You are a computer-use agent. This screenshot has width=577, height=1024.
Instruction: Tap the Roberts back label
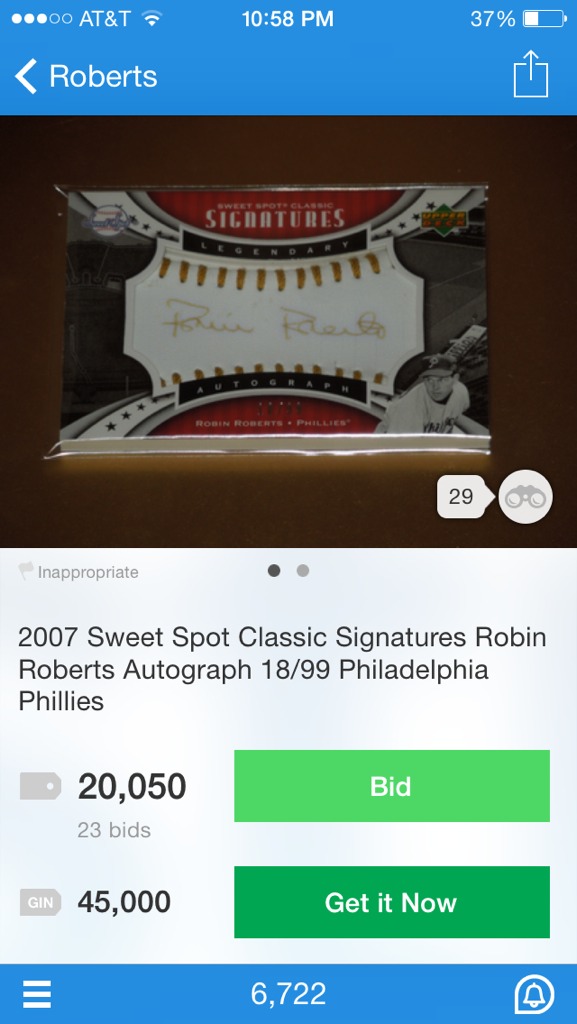coord(103,76)
